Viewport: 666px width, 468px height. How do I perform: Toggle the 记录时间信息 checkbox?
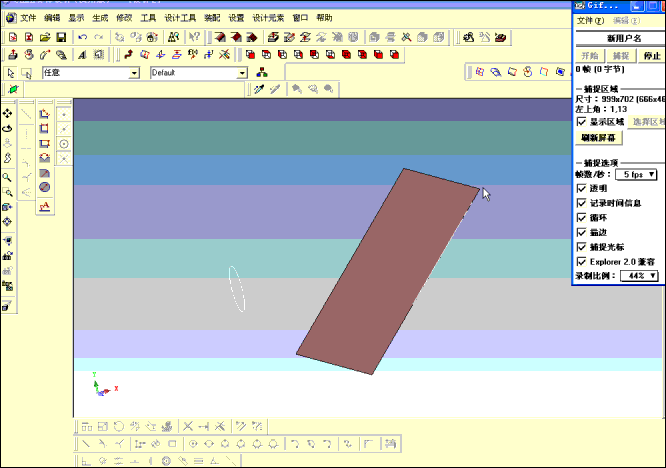(x=582, y=203)
